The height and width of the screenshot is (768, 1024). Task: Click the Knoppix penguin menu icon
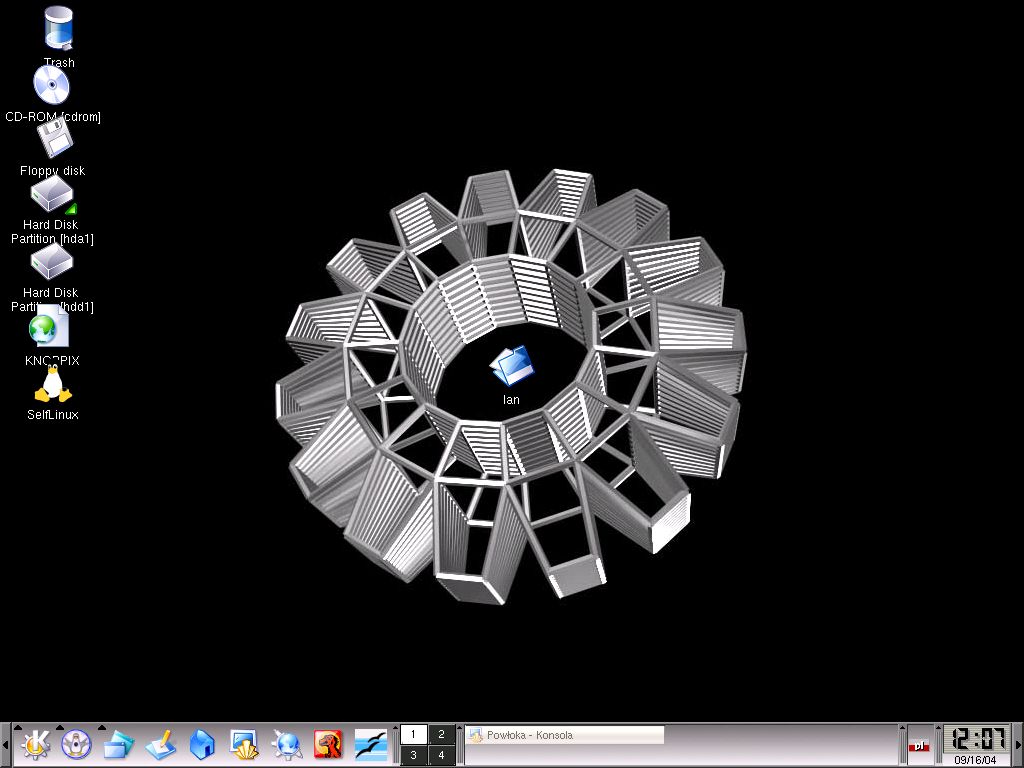[x=77, y=744]
